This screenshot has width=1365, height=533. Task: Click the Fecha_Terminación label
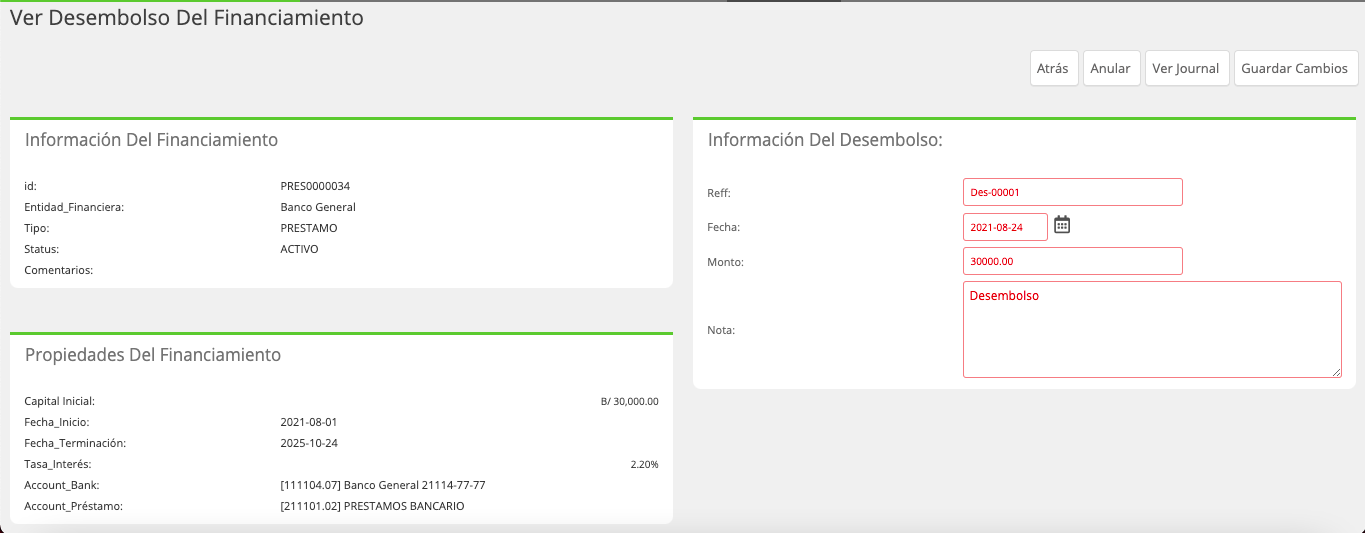[x=75, y=443]
